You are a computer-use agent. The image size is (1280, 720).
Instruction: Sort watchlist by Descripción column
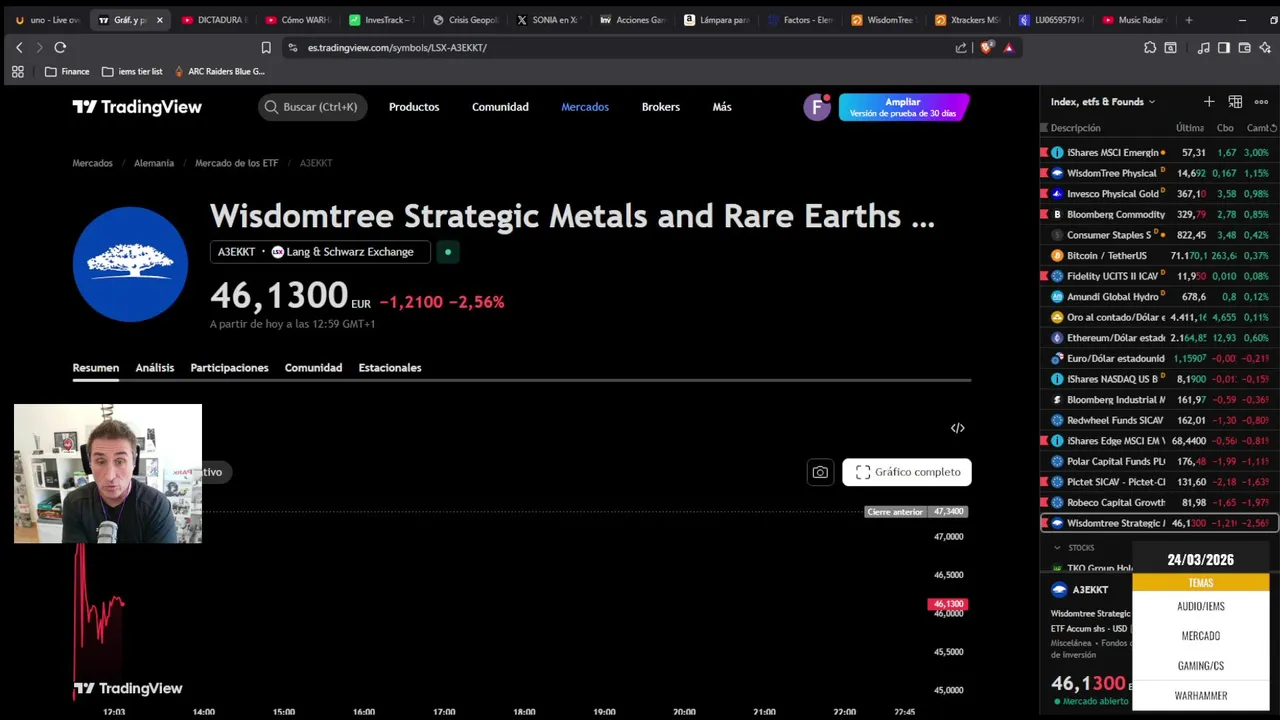coord(1076,128)
